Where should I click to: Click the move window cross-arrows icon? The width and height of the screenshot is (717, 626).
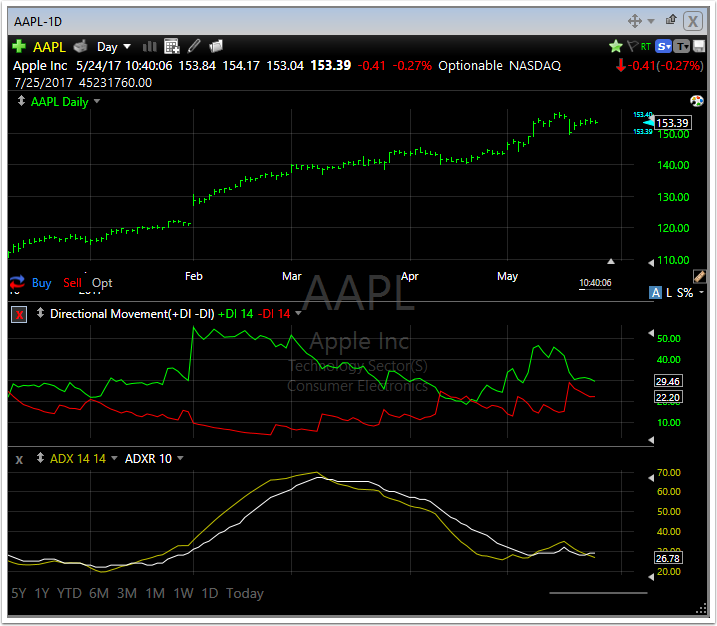(635, 21)
